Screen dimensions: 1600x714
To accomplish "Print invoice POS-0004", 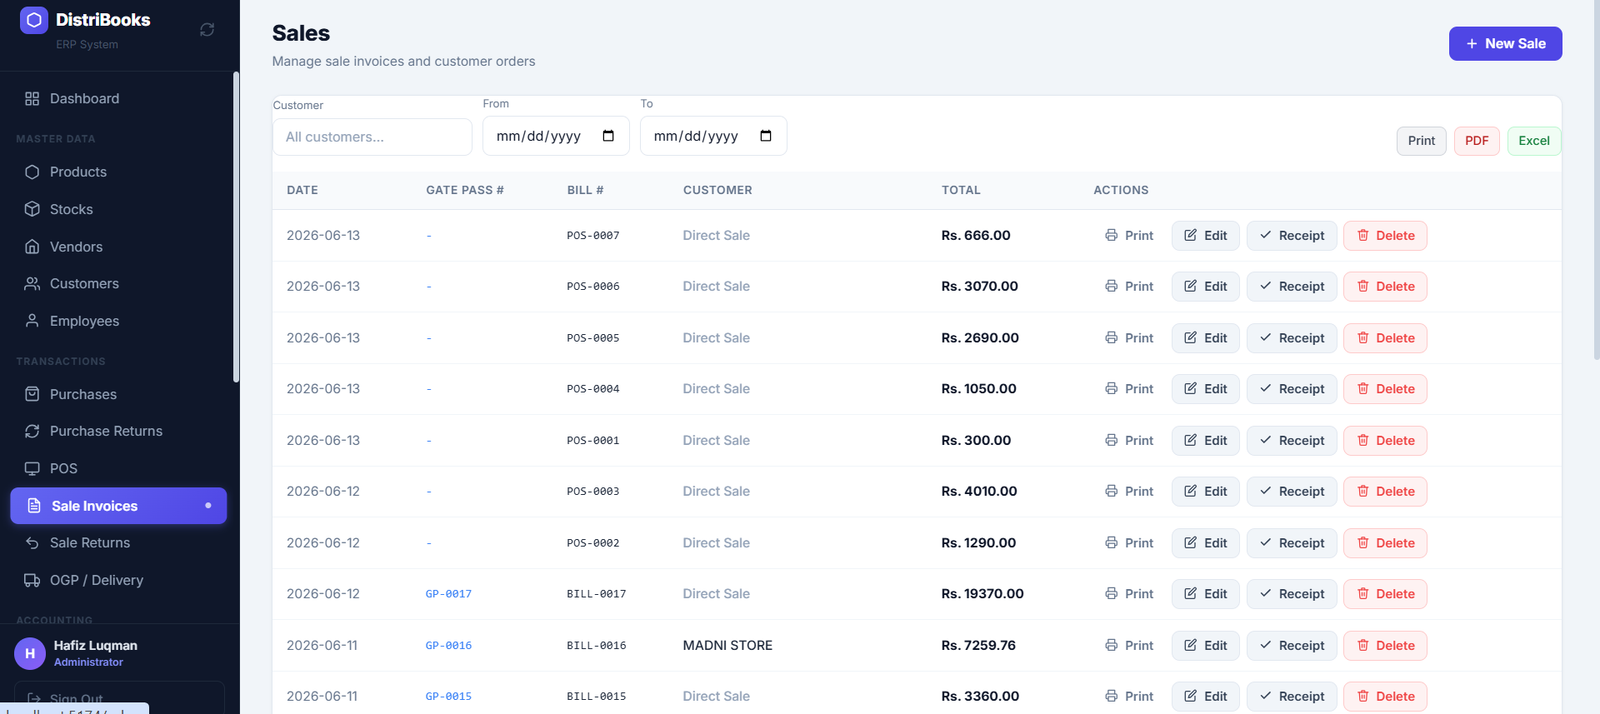I will [x=1129, y=389].
